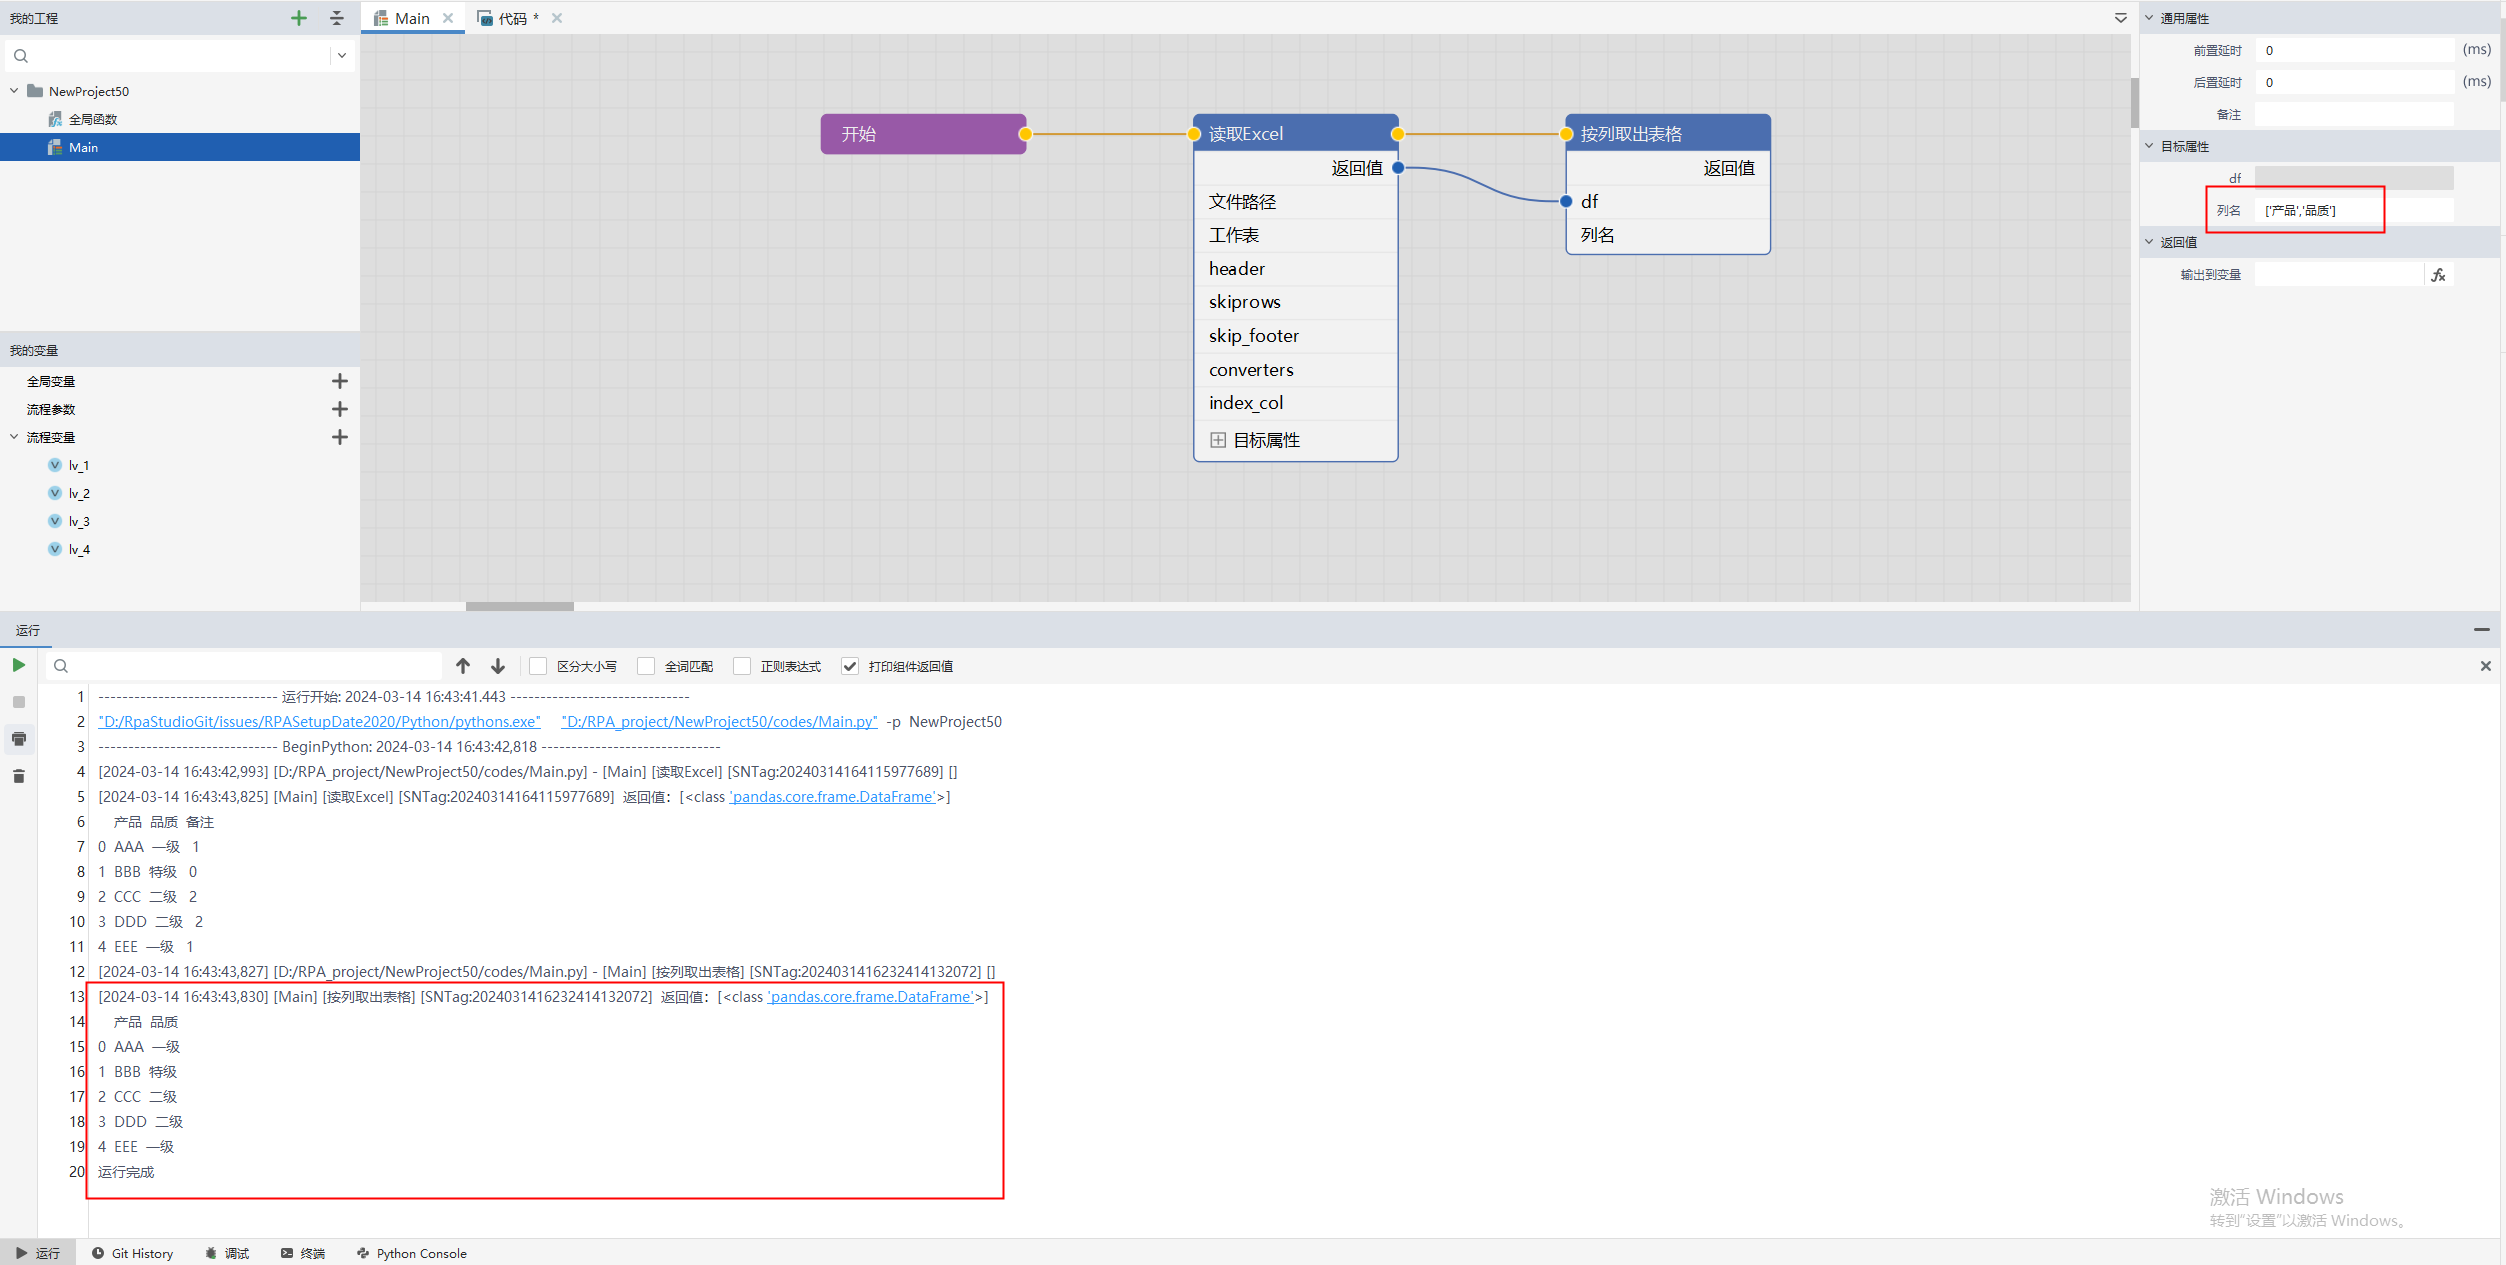Add a new 流程变量 variable

(x=340, y=437)
